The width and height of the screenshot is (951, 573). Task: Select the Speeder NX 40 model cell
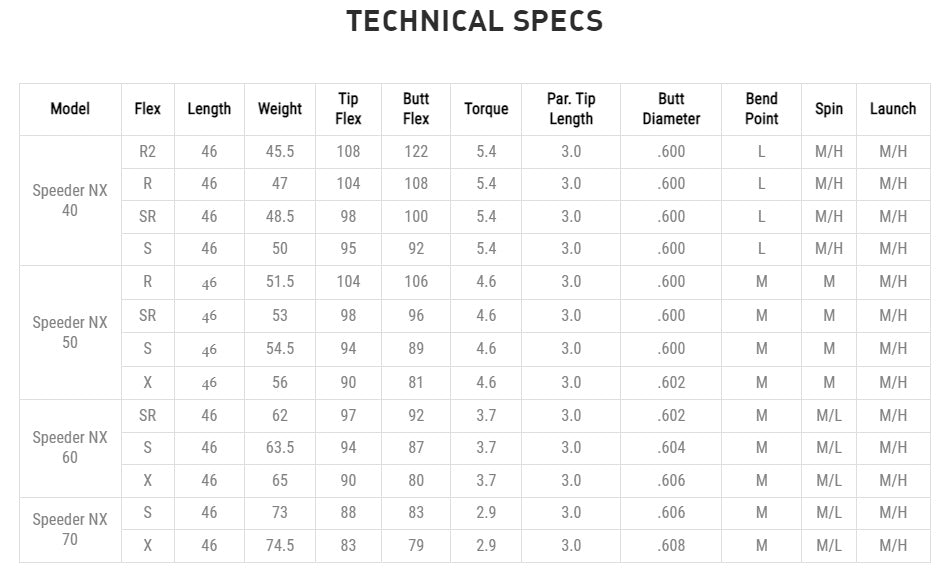70,200
